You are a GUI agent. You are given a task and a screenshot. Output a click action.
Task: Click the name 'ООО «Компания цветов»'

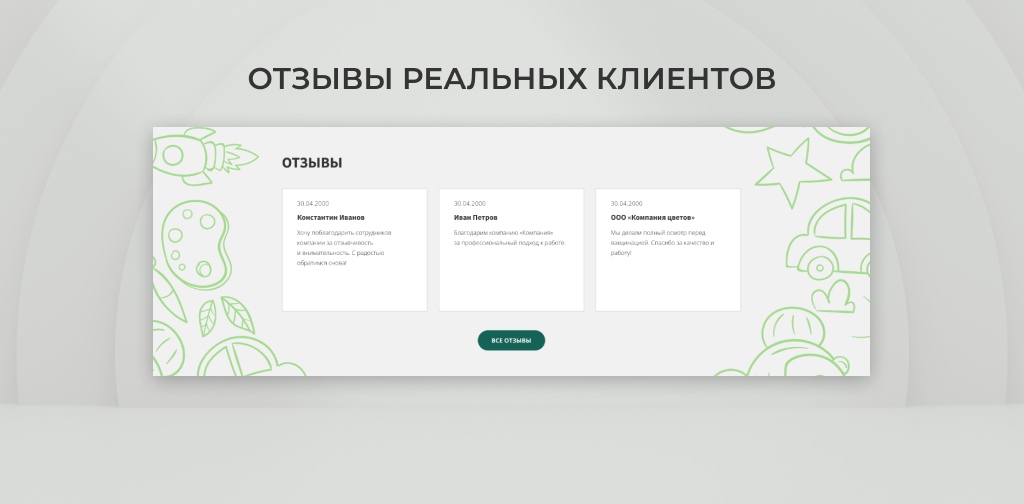652,217
